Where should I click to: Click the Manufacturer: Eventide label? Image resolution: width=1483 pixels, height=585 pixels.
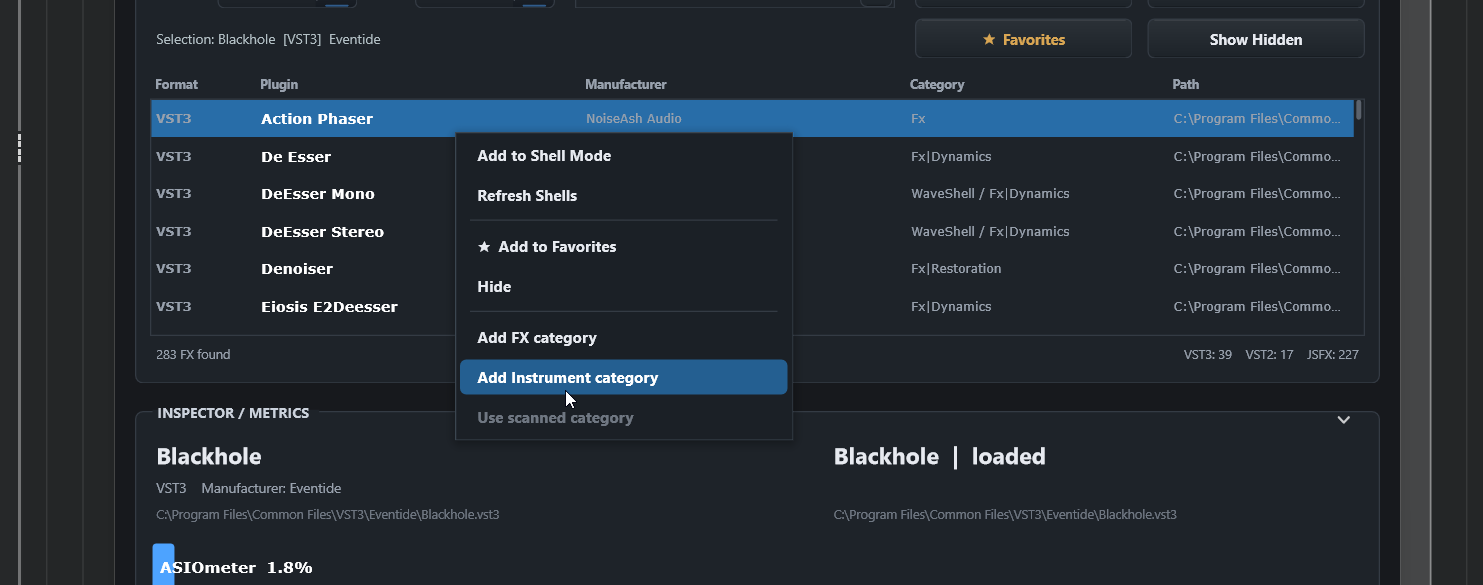(271, 489)
